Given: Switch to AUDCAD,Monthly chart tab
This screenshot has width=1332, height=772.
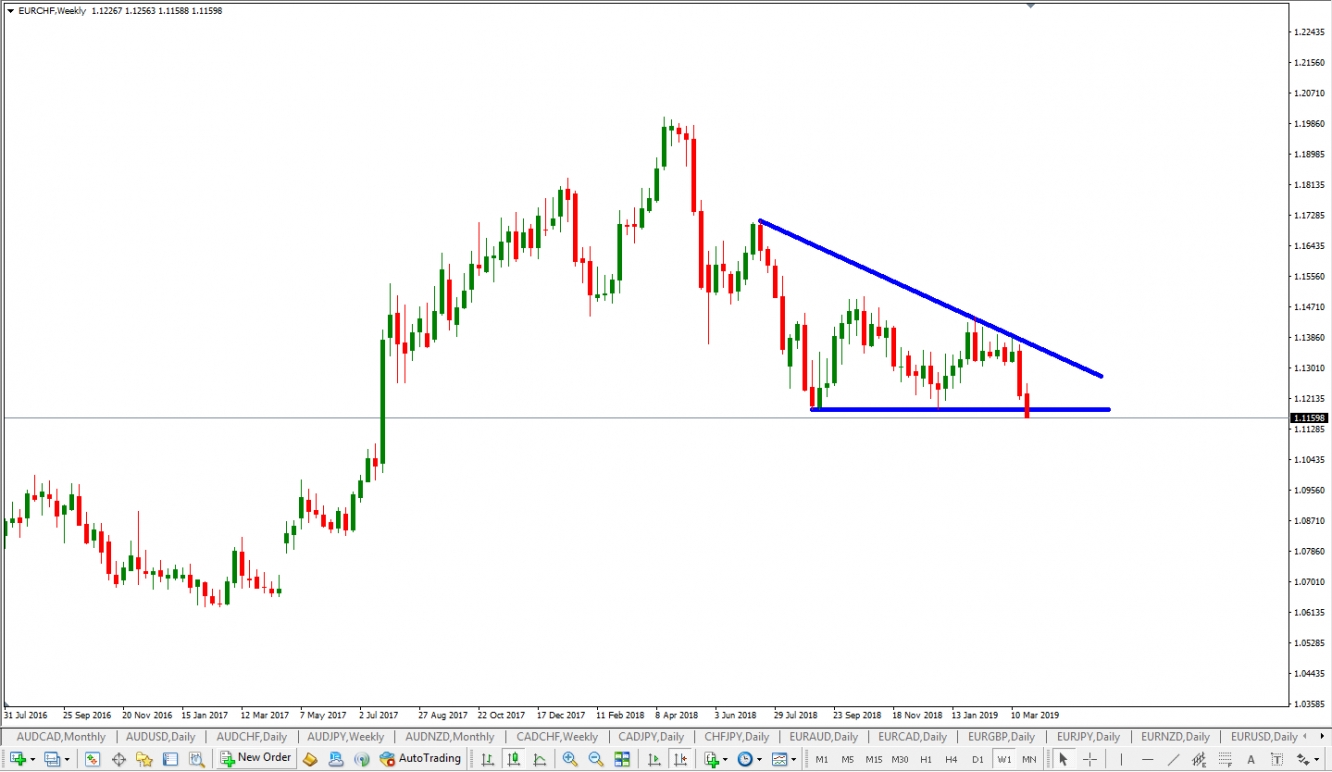Looking at the screenshot, I should click(61, 737).
